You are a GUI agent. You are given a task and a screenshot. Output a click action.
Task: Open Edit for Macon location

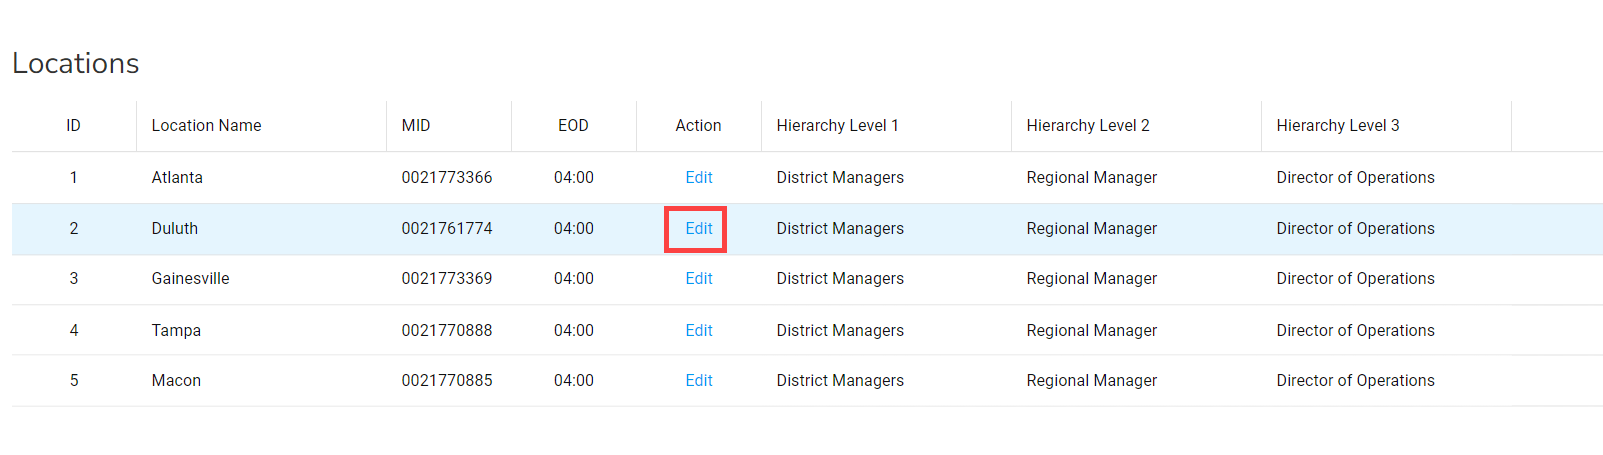(698, 381)
